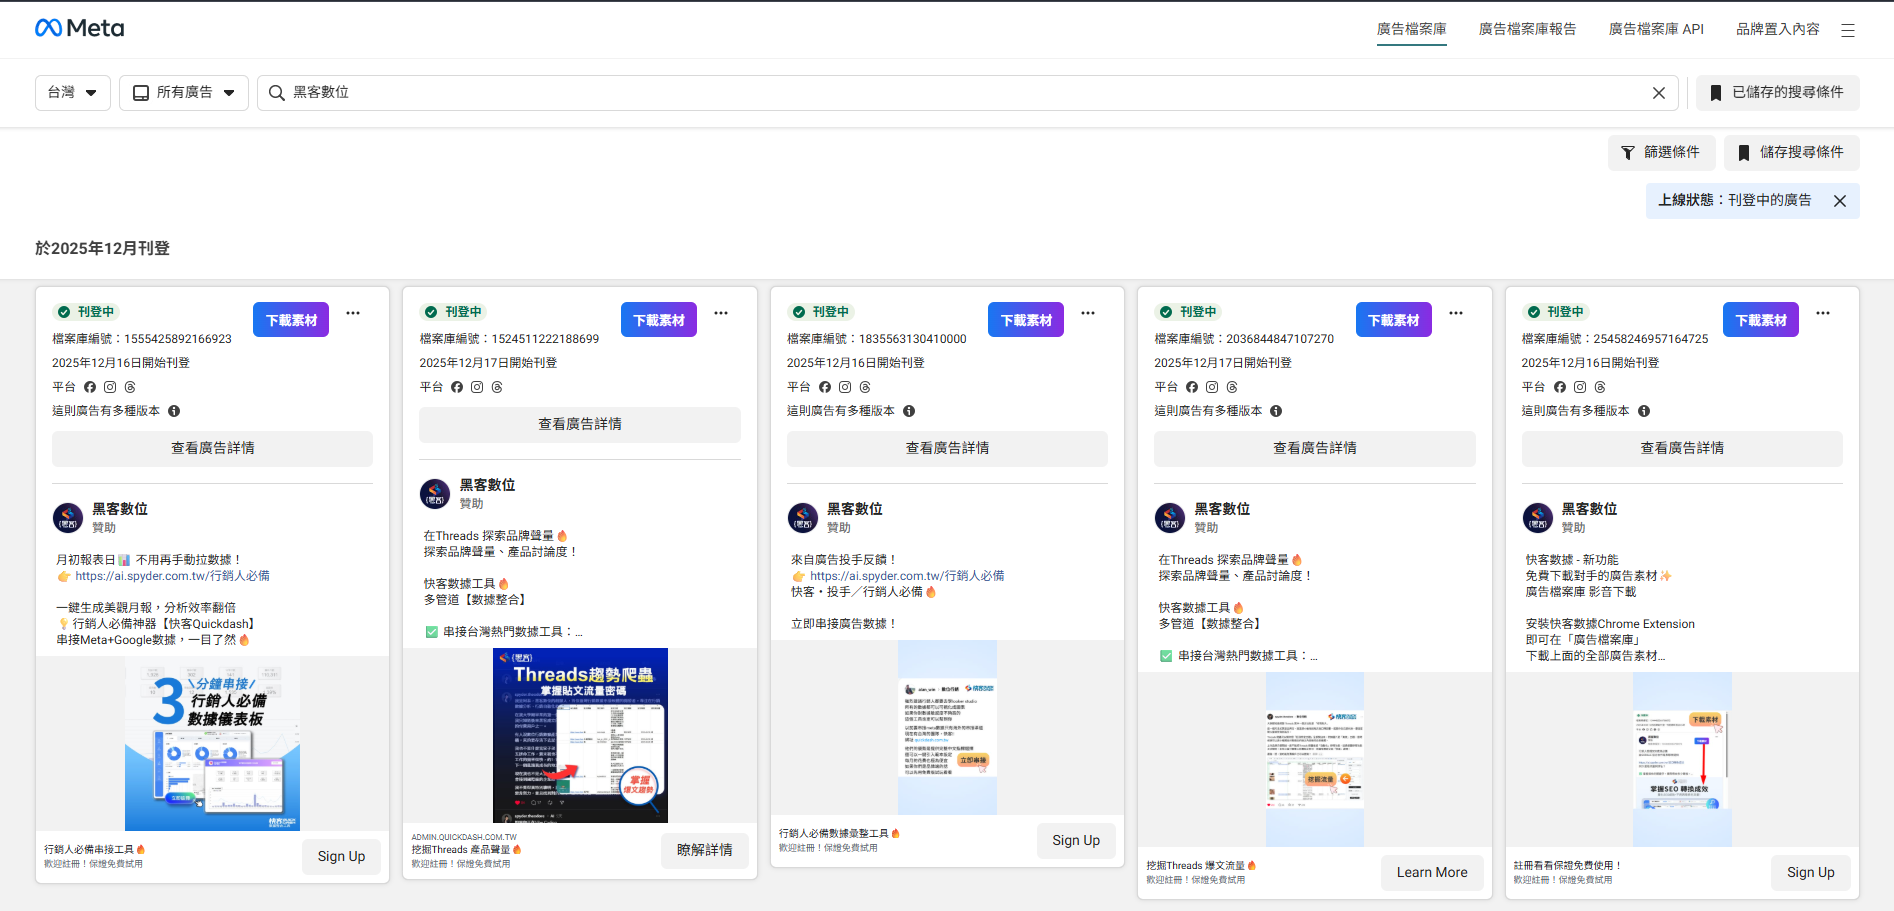Viewport: 1894px width, 911px height.
Task: Click Sign Up on 行銷人必備串接工具 ad
Action: pos(341,857)
